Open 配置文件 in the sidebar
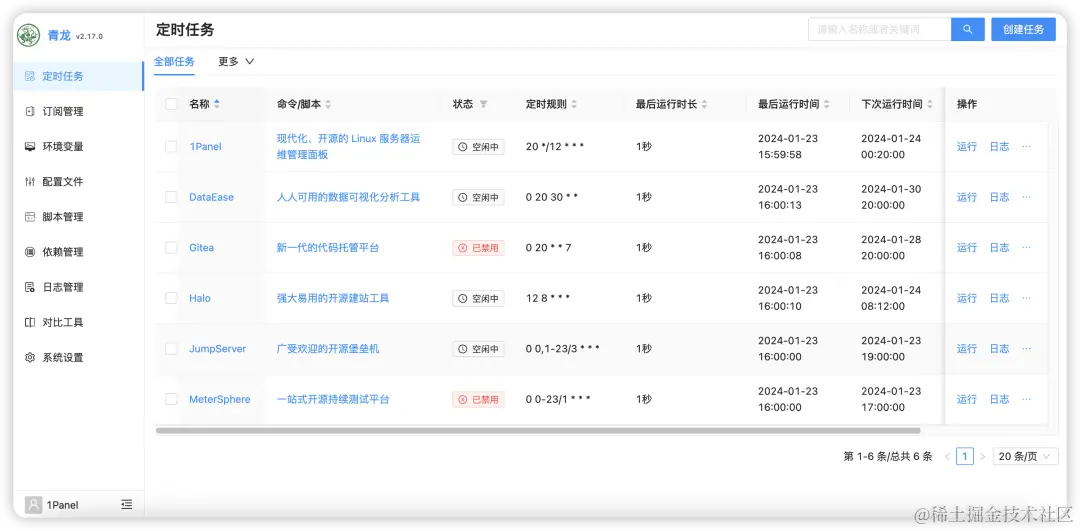Image resolution: width=1080 pixels, height=531 pixels. pos(78,182)
